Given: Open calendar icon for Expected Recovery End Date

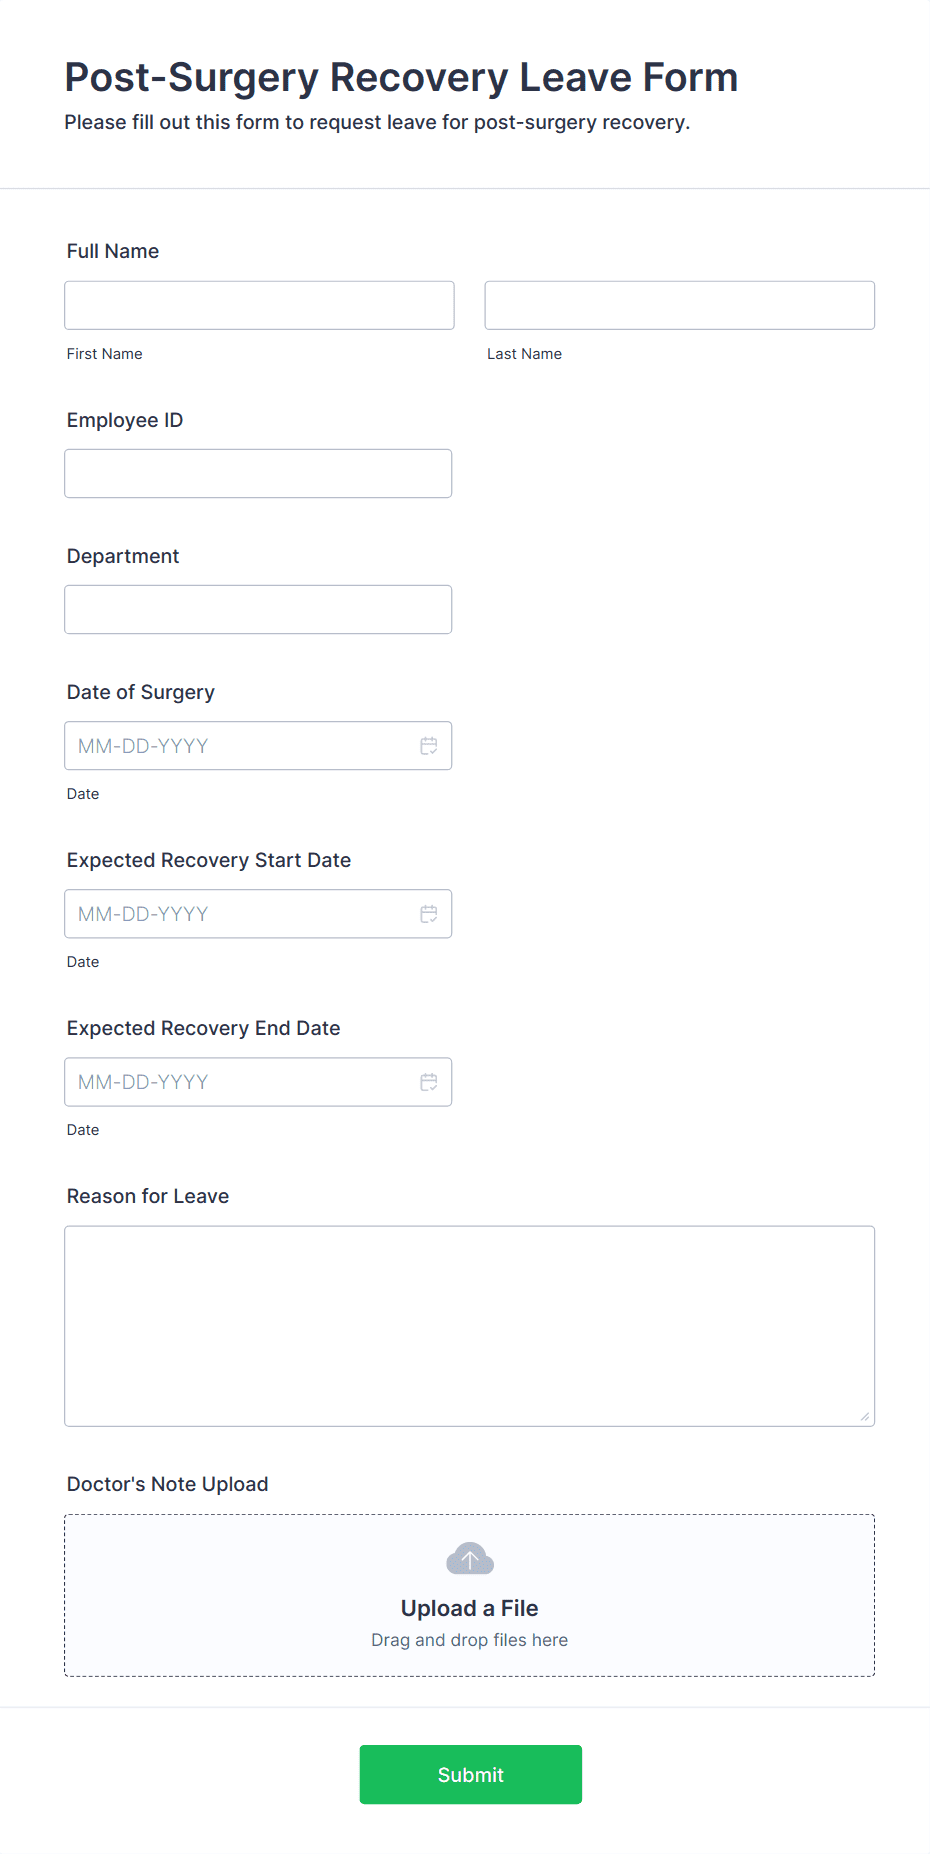Looking at the screenshot, I should (429, 1082).
